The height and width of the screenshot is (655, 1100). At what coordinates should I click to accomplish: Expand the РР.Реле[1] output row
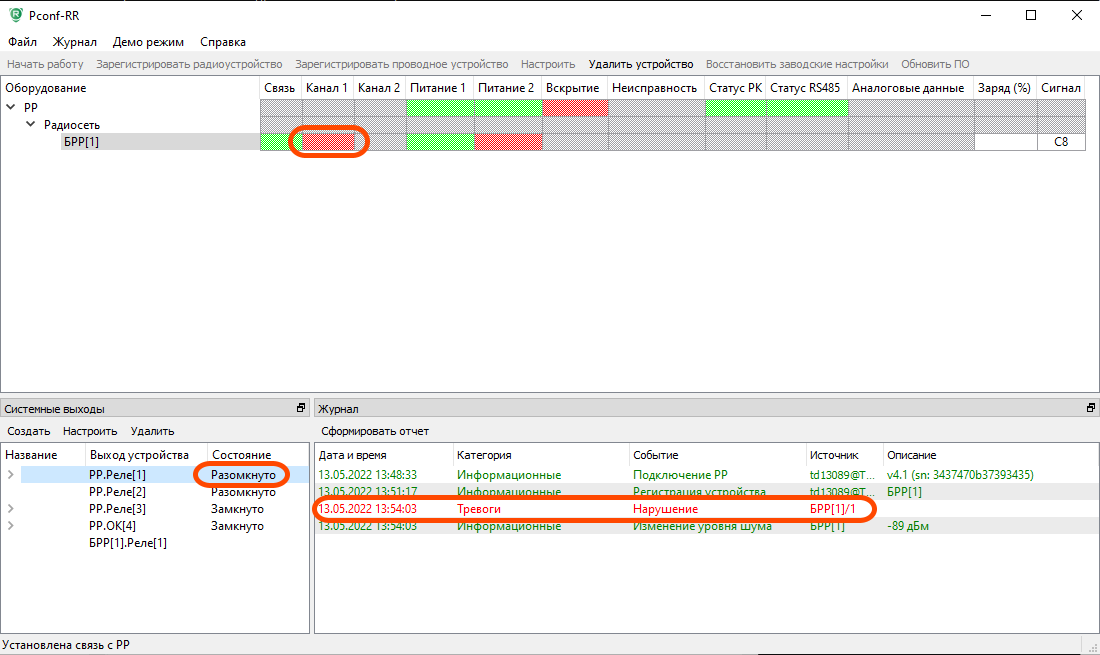pyautogui.click(x=11, y=475)
